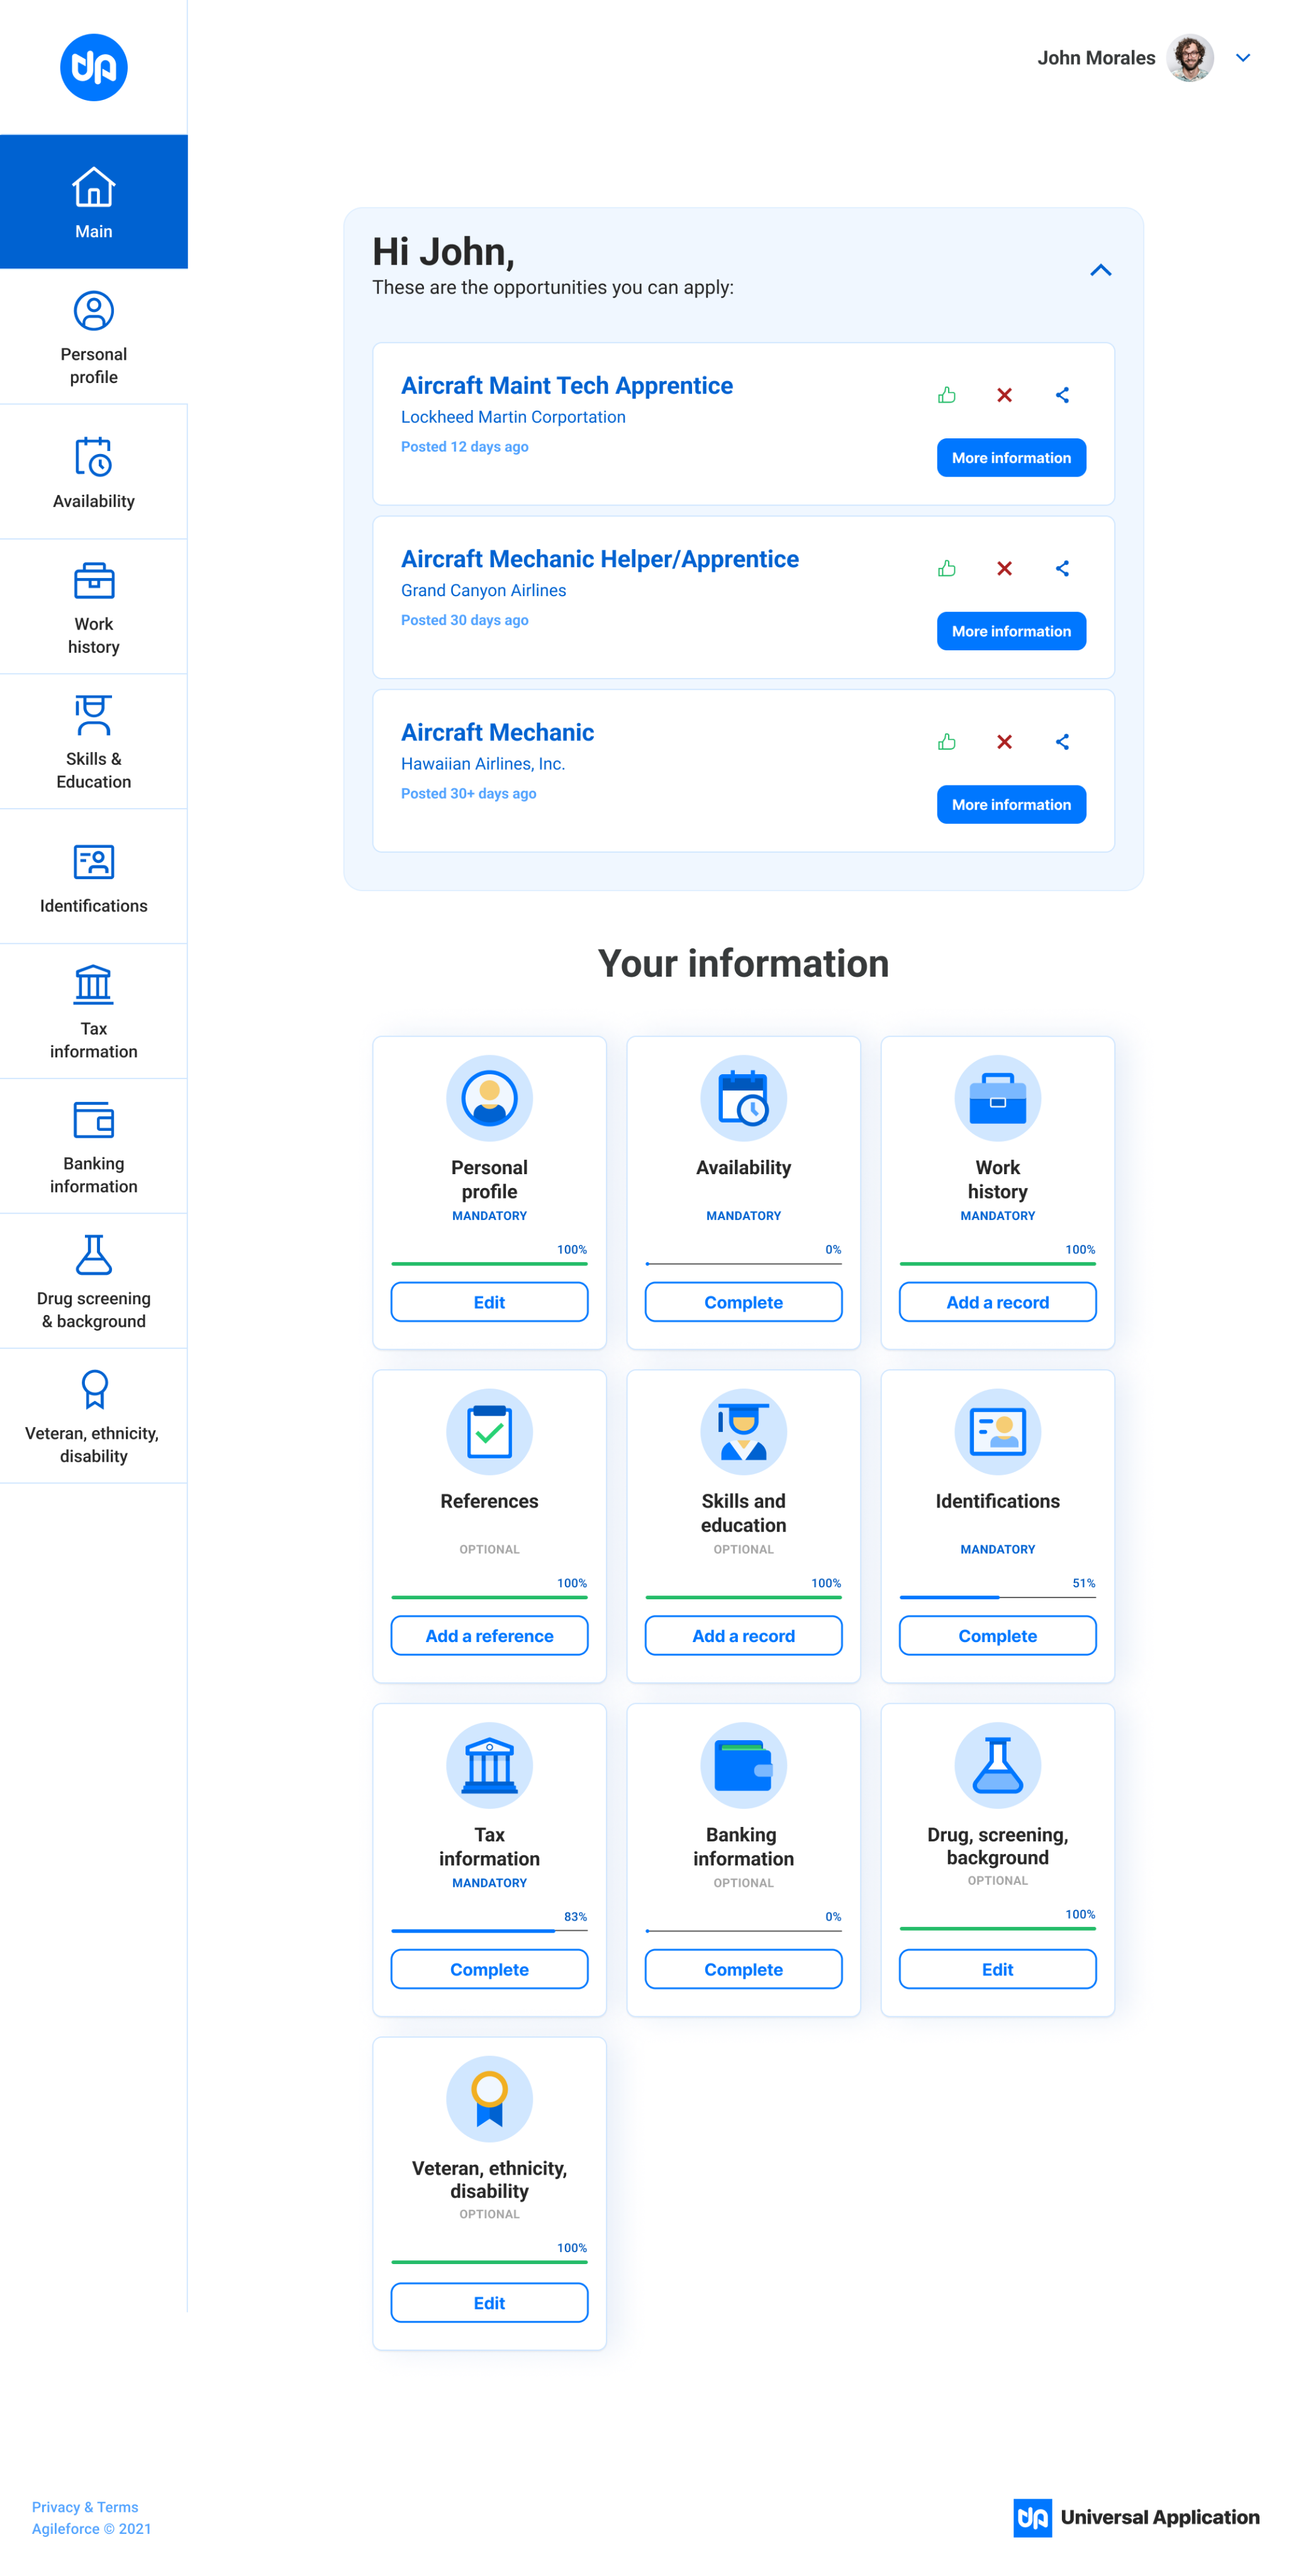Open Drug screening & background in sidebar
1301x2576 pixels.
[93, 1280]
